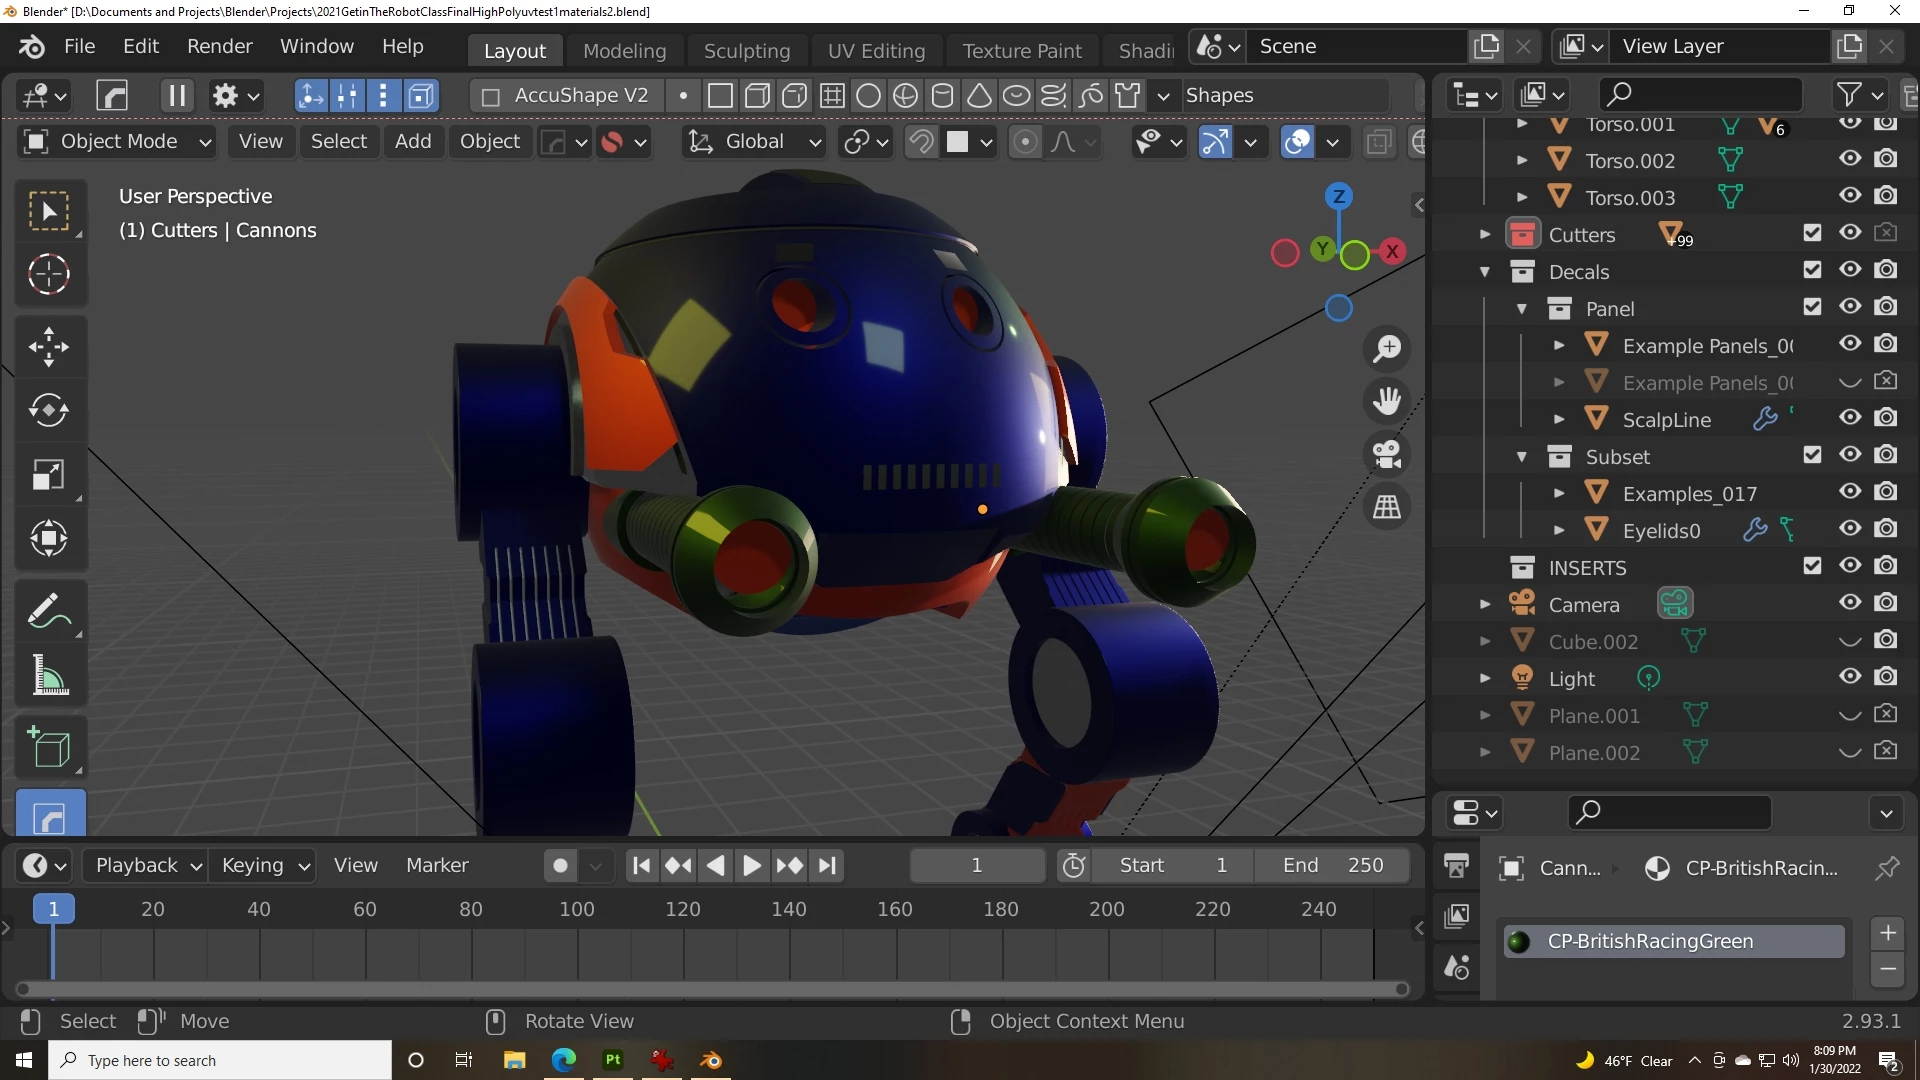Add a new material slot with plus button
1920x1080 pixels.
click(1887, 933)
